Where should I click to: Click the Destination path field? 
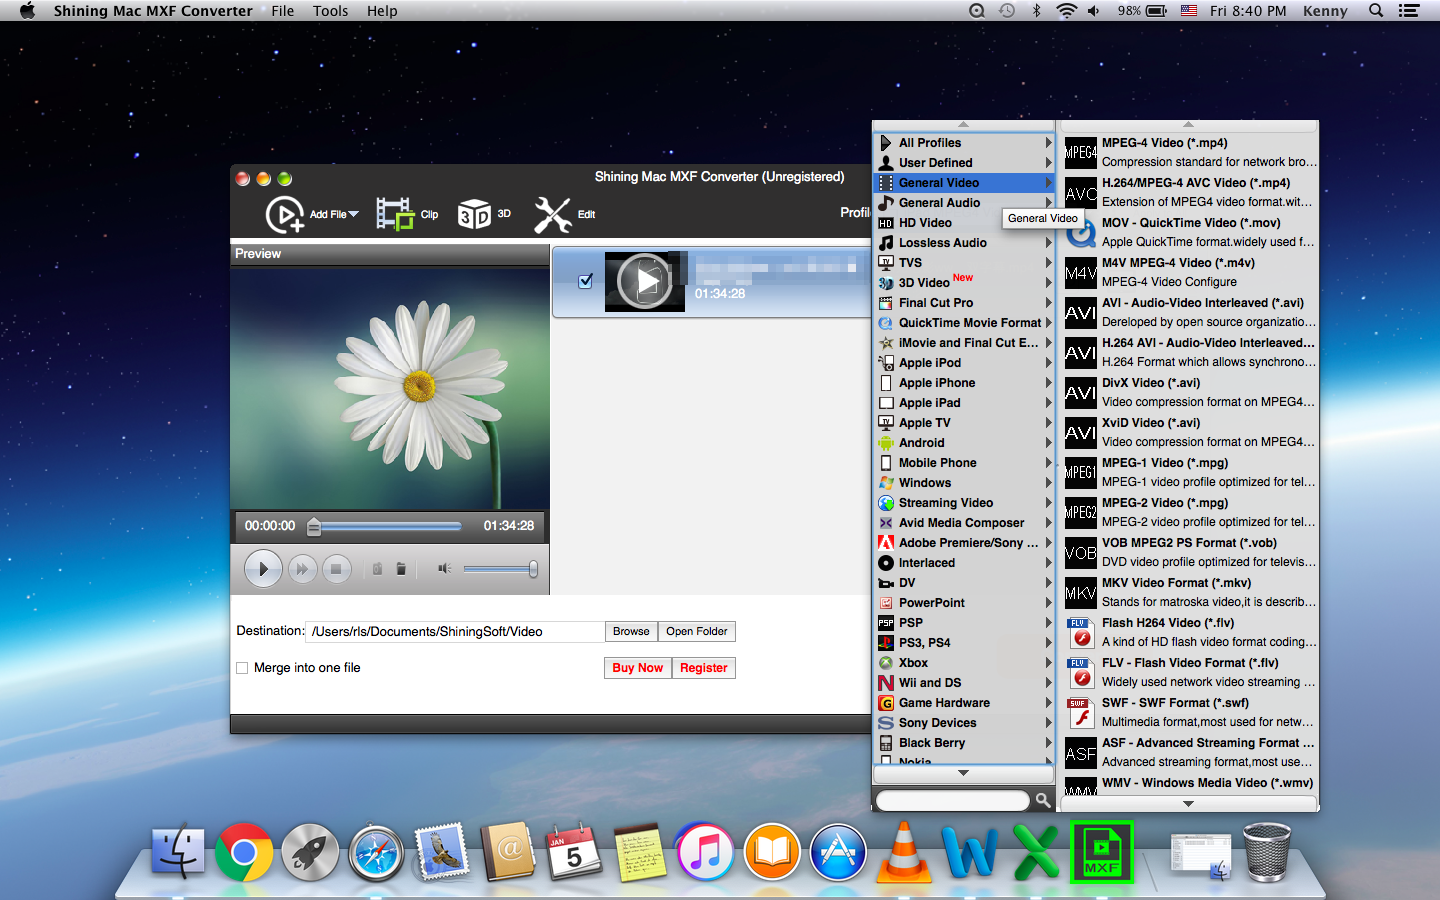coord(455,631)
